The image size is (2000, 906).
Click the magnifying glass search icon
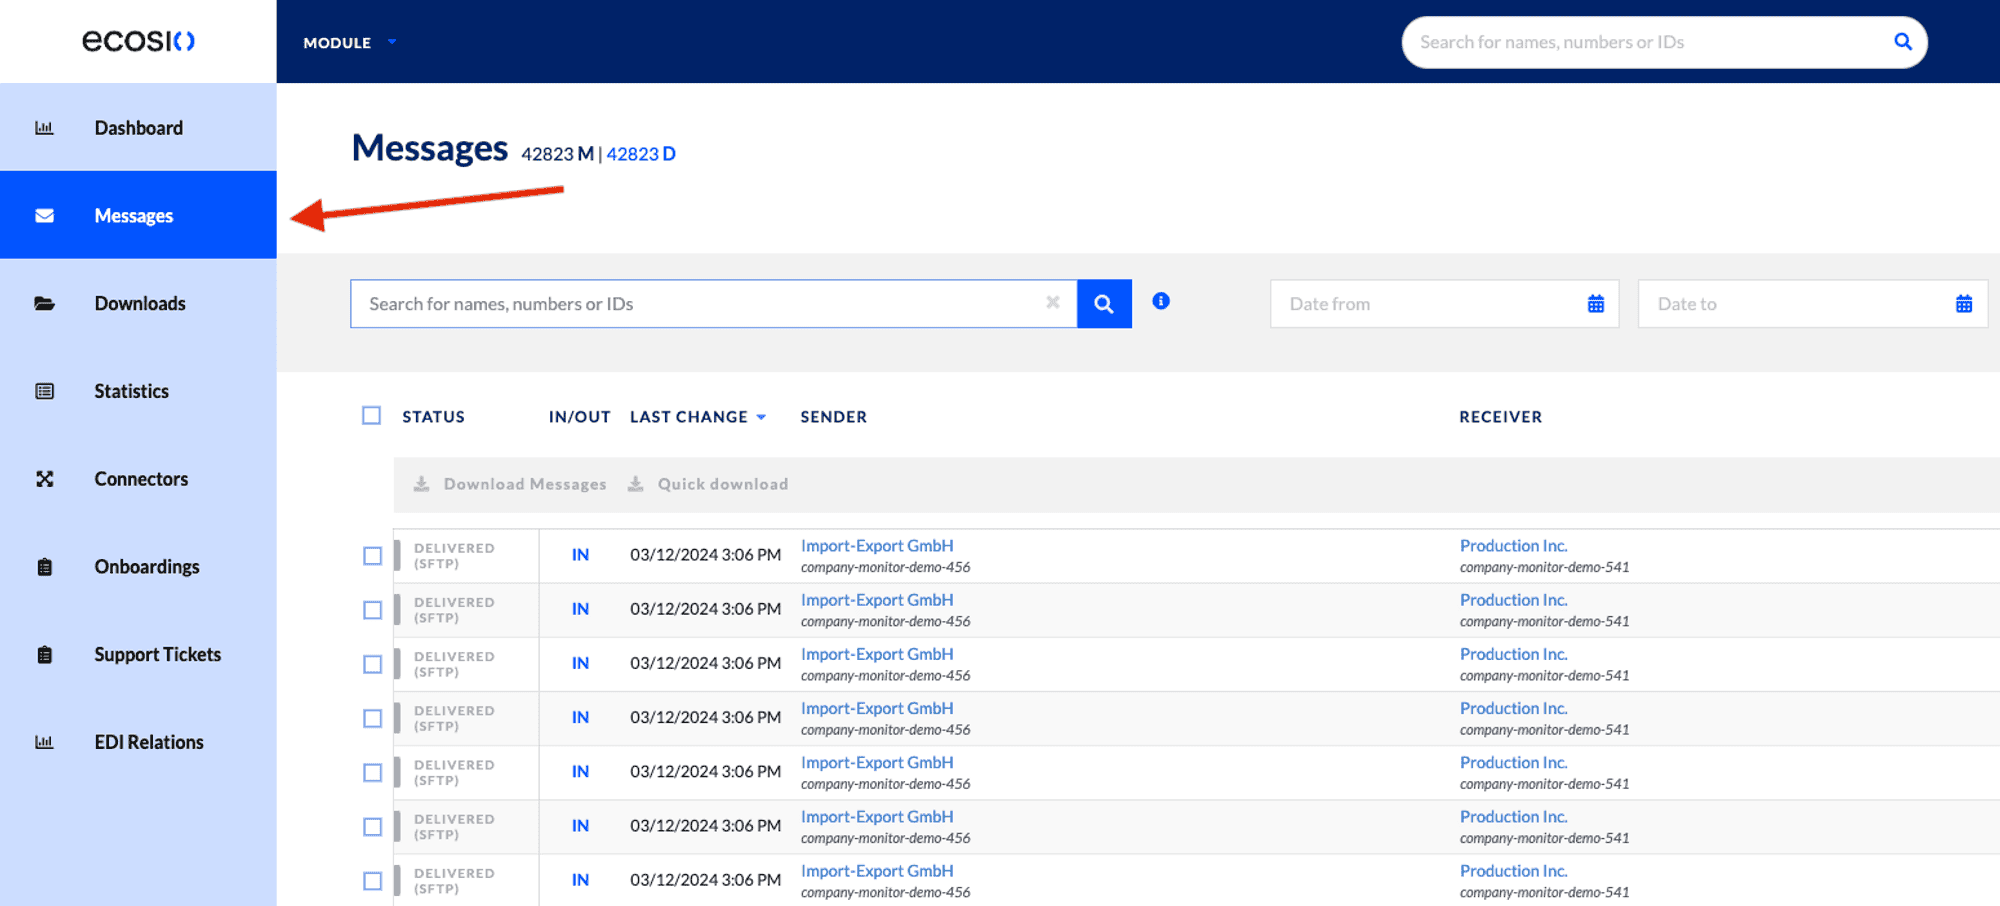point(1104,303)
